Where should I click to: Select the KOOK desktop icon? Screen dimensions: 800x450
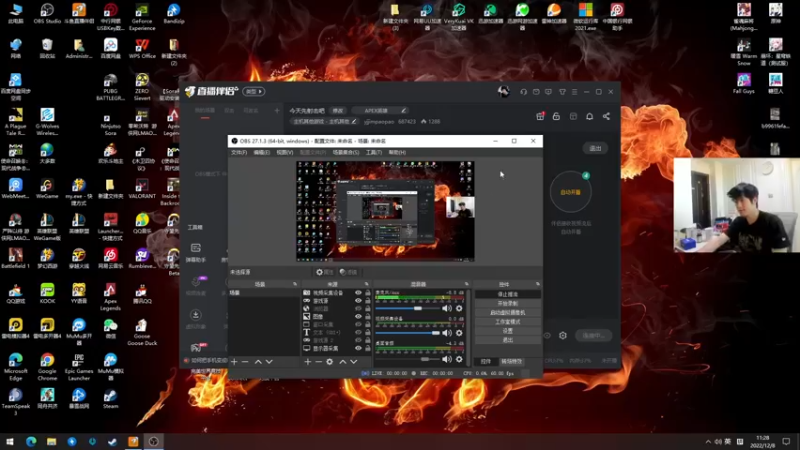pyautogui.click(x=47, y=294)
